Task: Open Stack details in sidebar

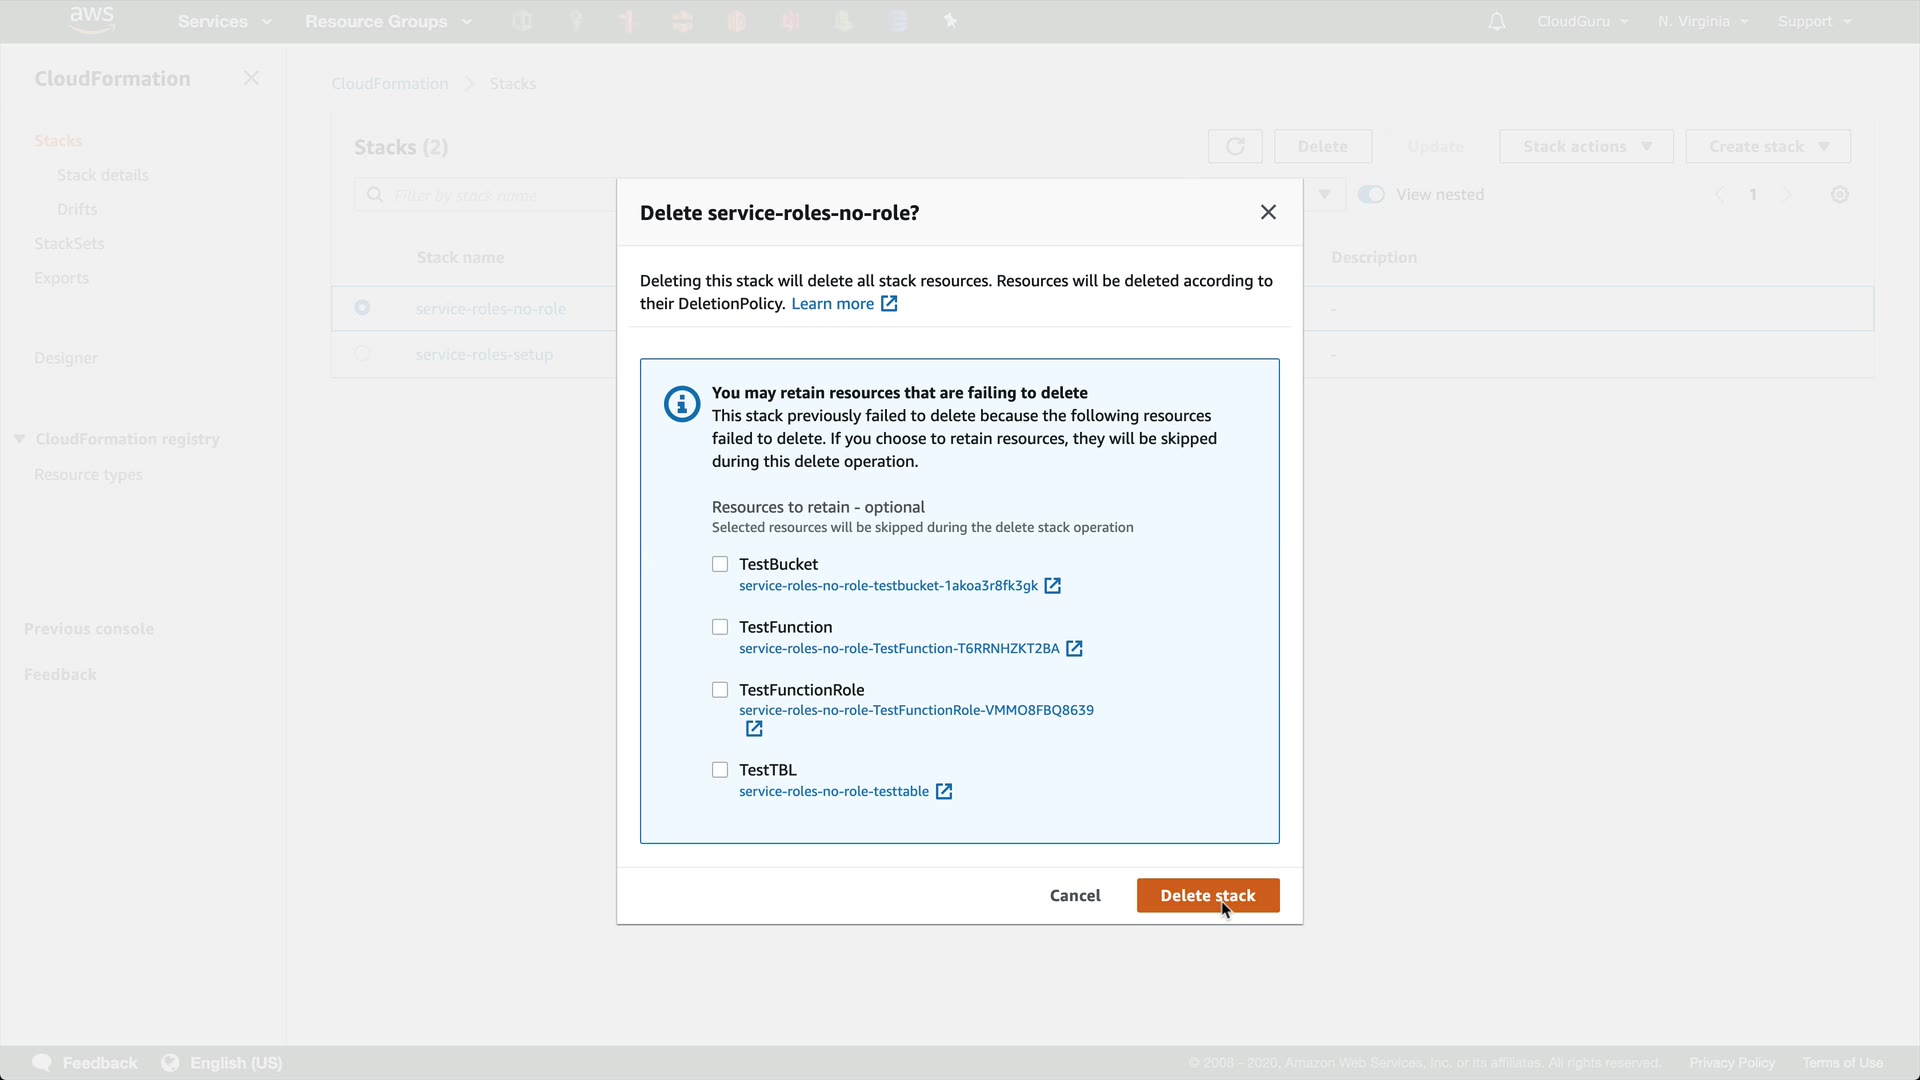Action: click(x=102, y=175)
